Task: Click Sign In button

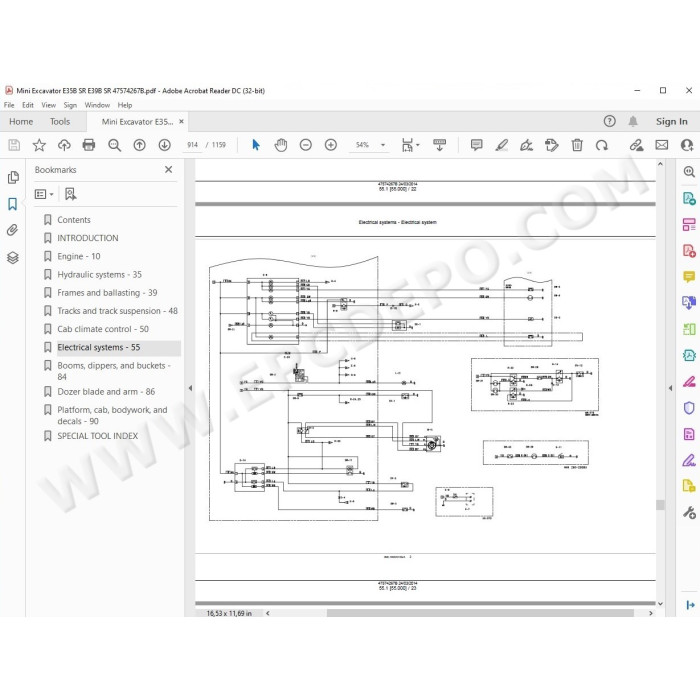Action: (x=671, y=121)
